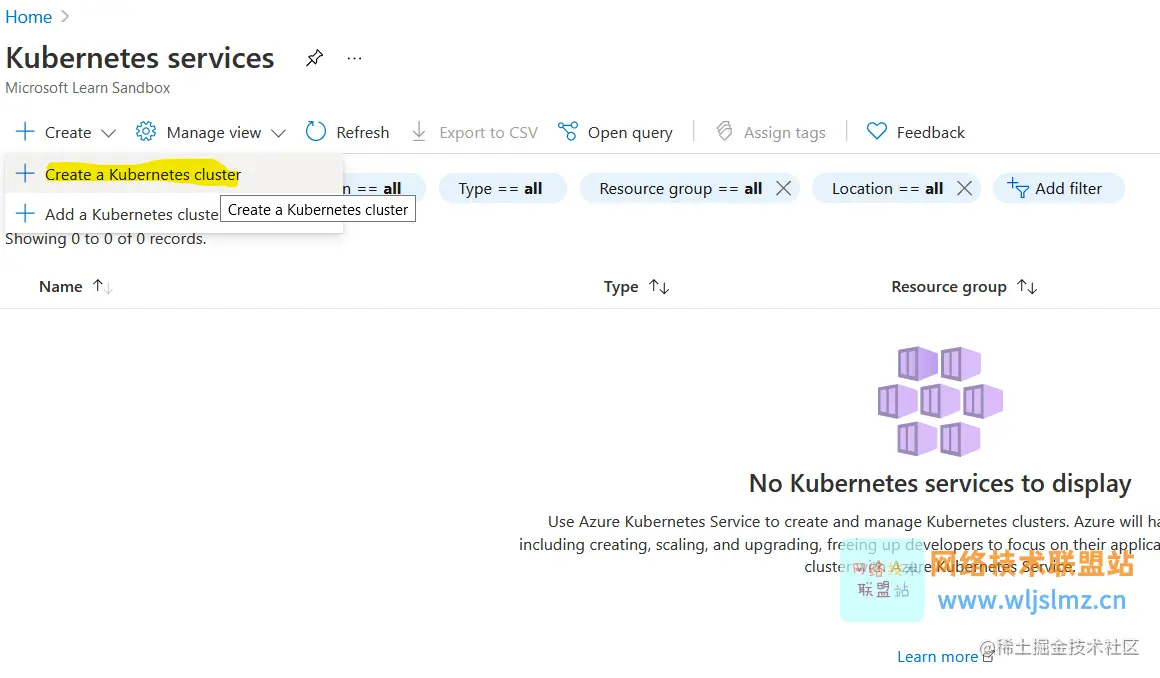Open the Feedback label
The height and width of the screenshot is (678, 1160).
pos(931,132)
